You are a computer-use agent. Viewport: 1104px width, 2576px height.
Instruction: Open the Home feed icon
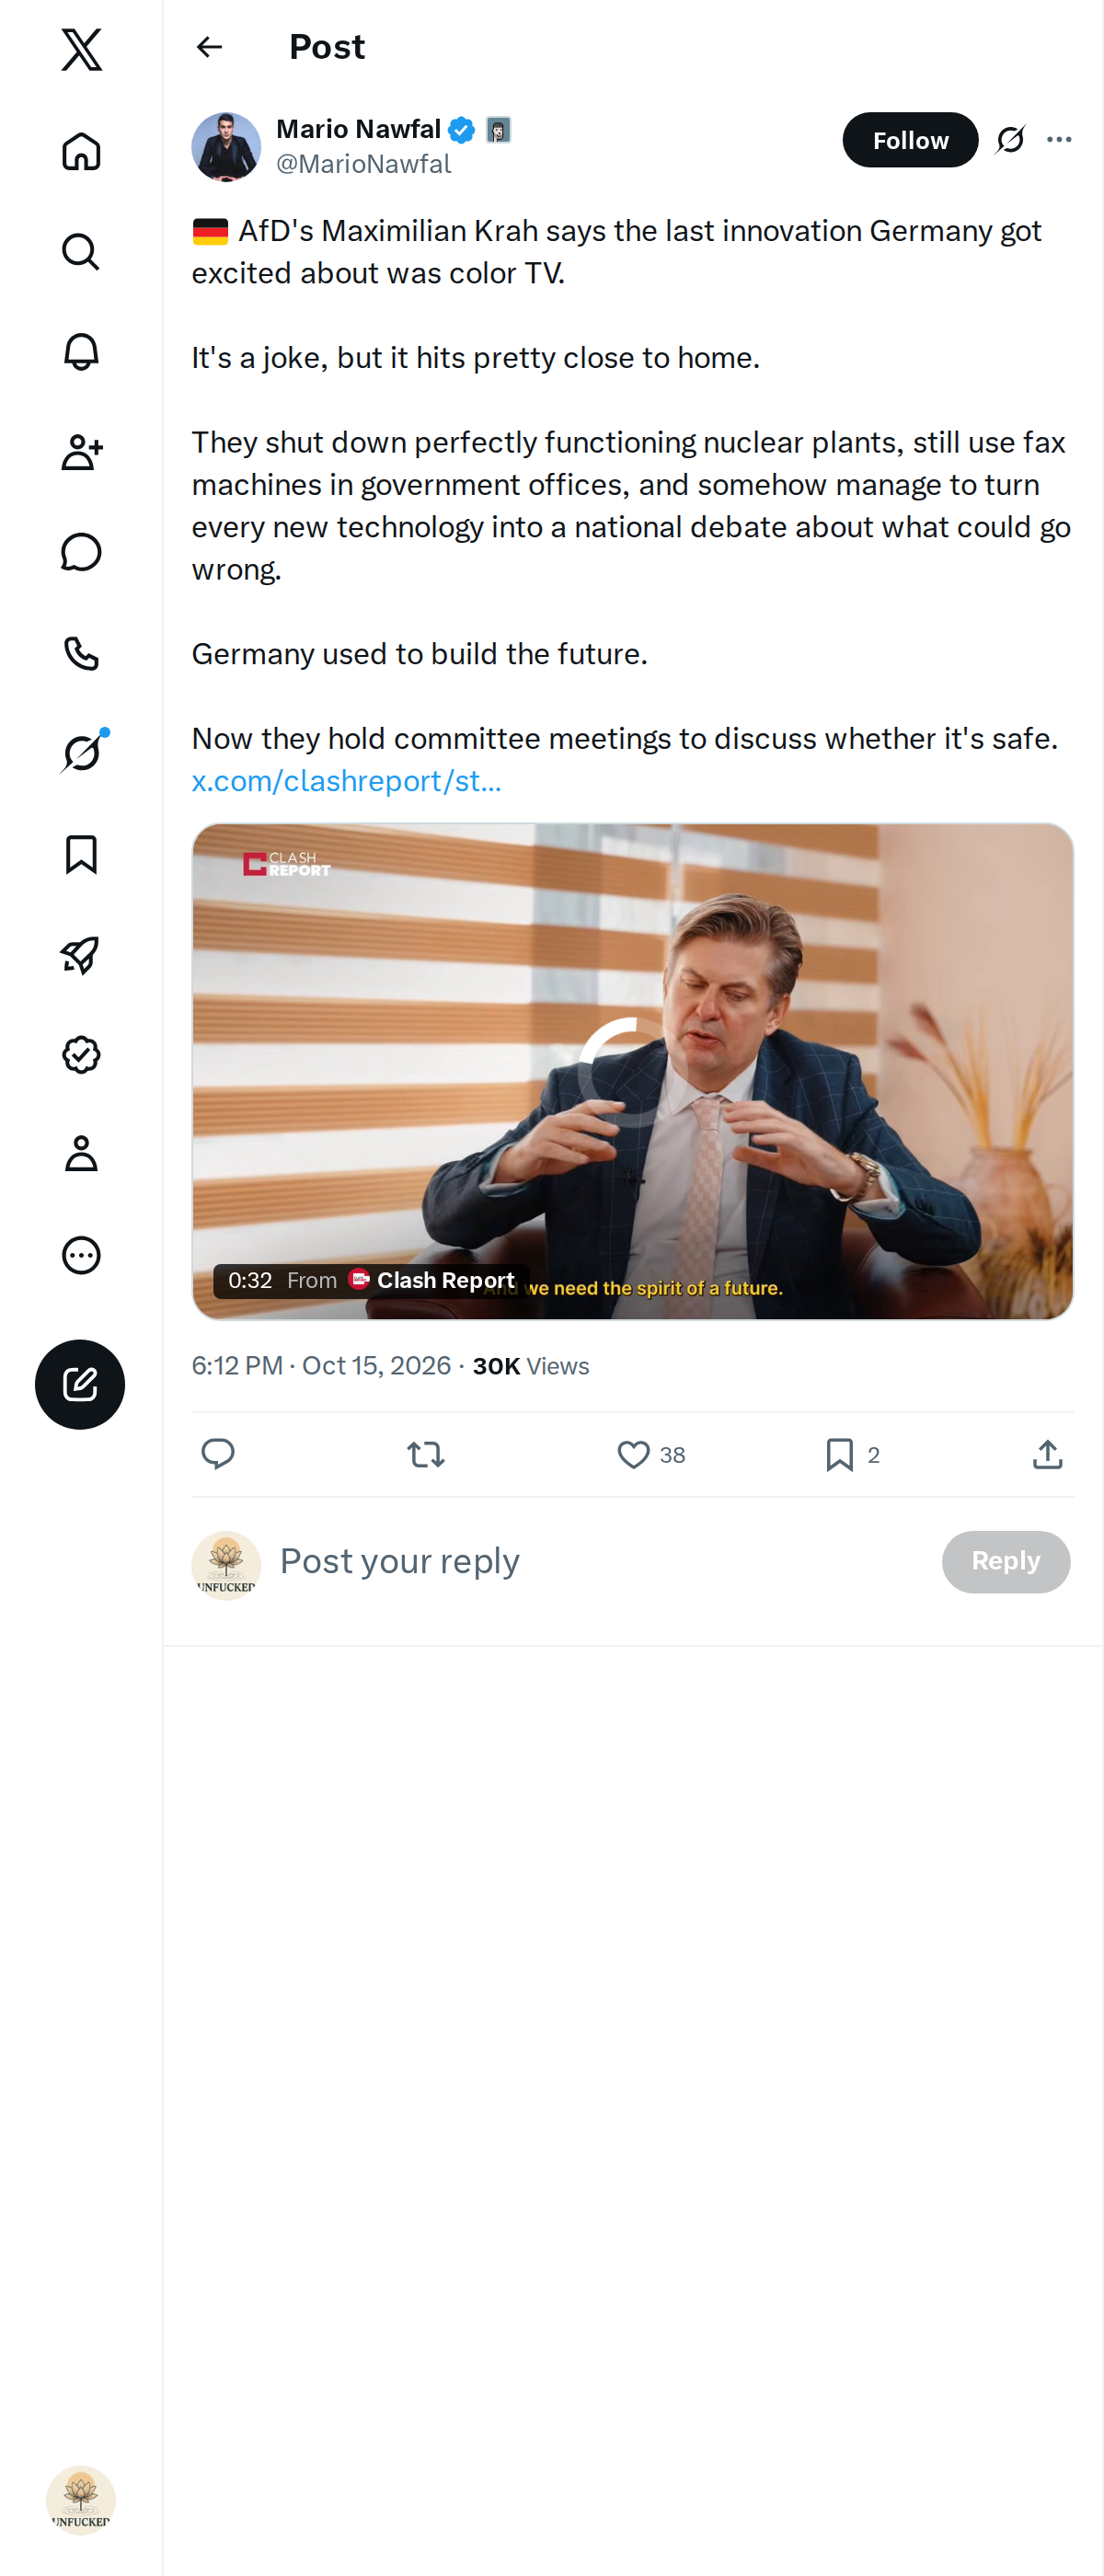coord(81,151)
